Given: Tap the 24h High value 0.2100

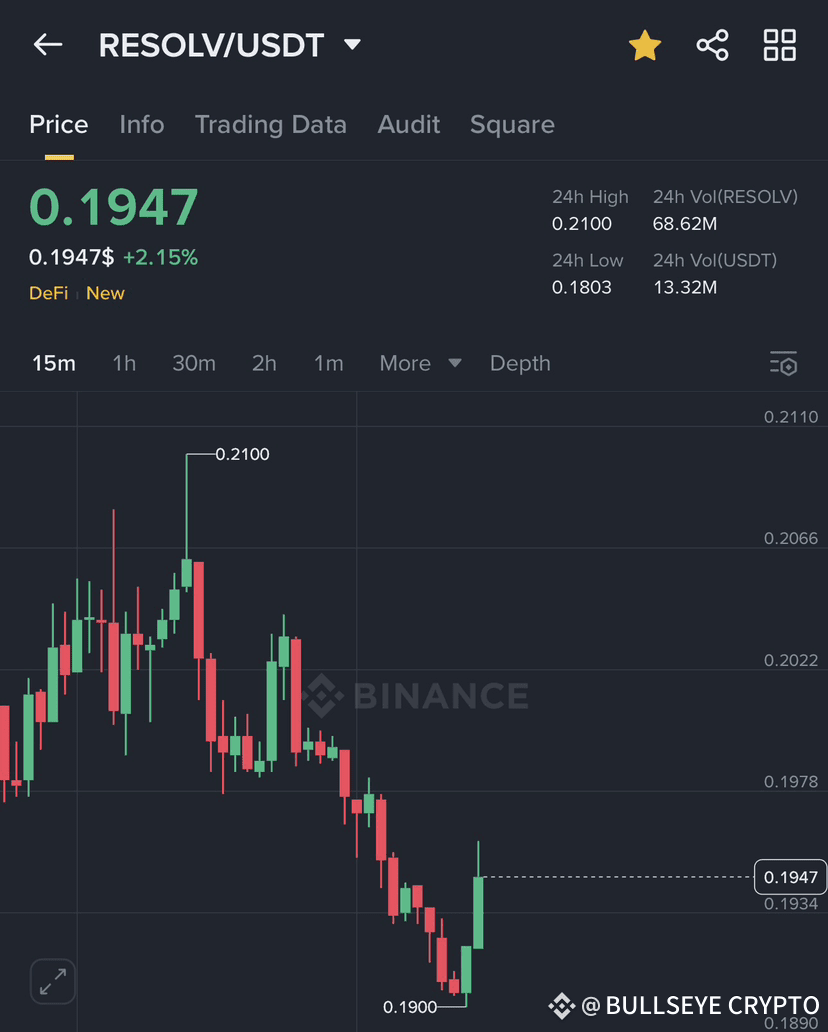Looking at the screenshot, I should pyautogui.click(x=582, y=224).
